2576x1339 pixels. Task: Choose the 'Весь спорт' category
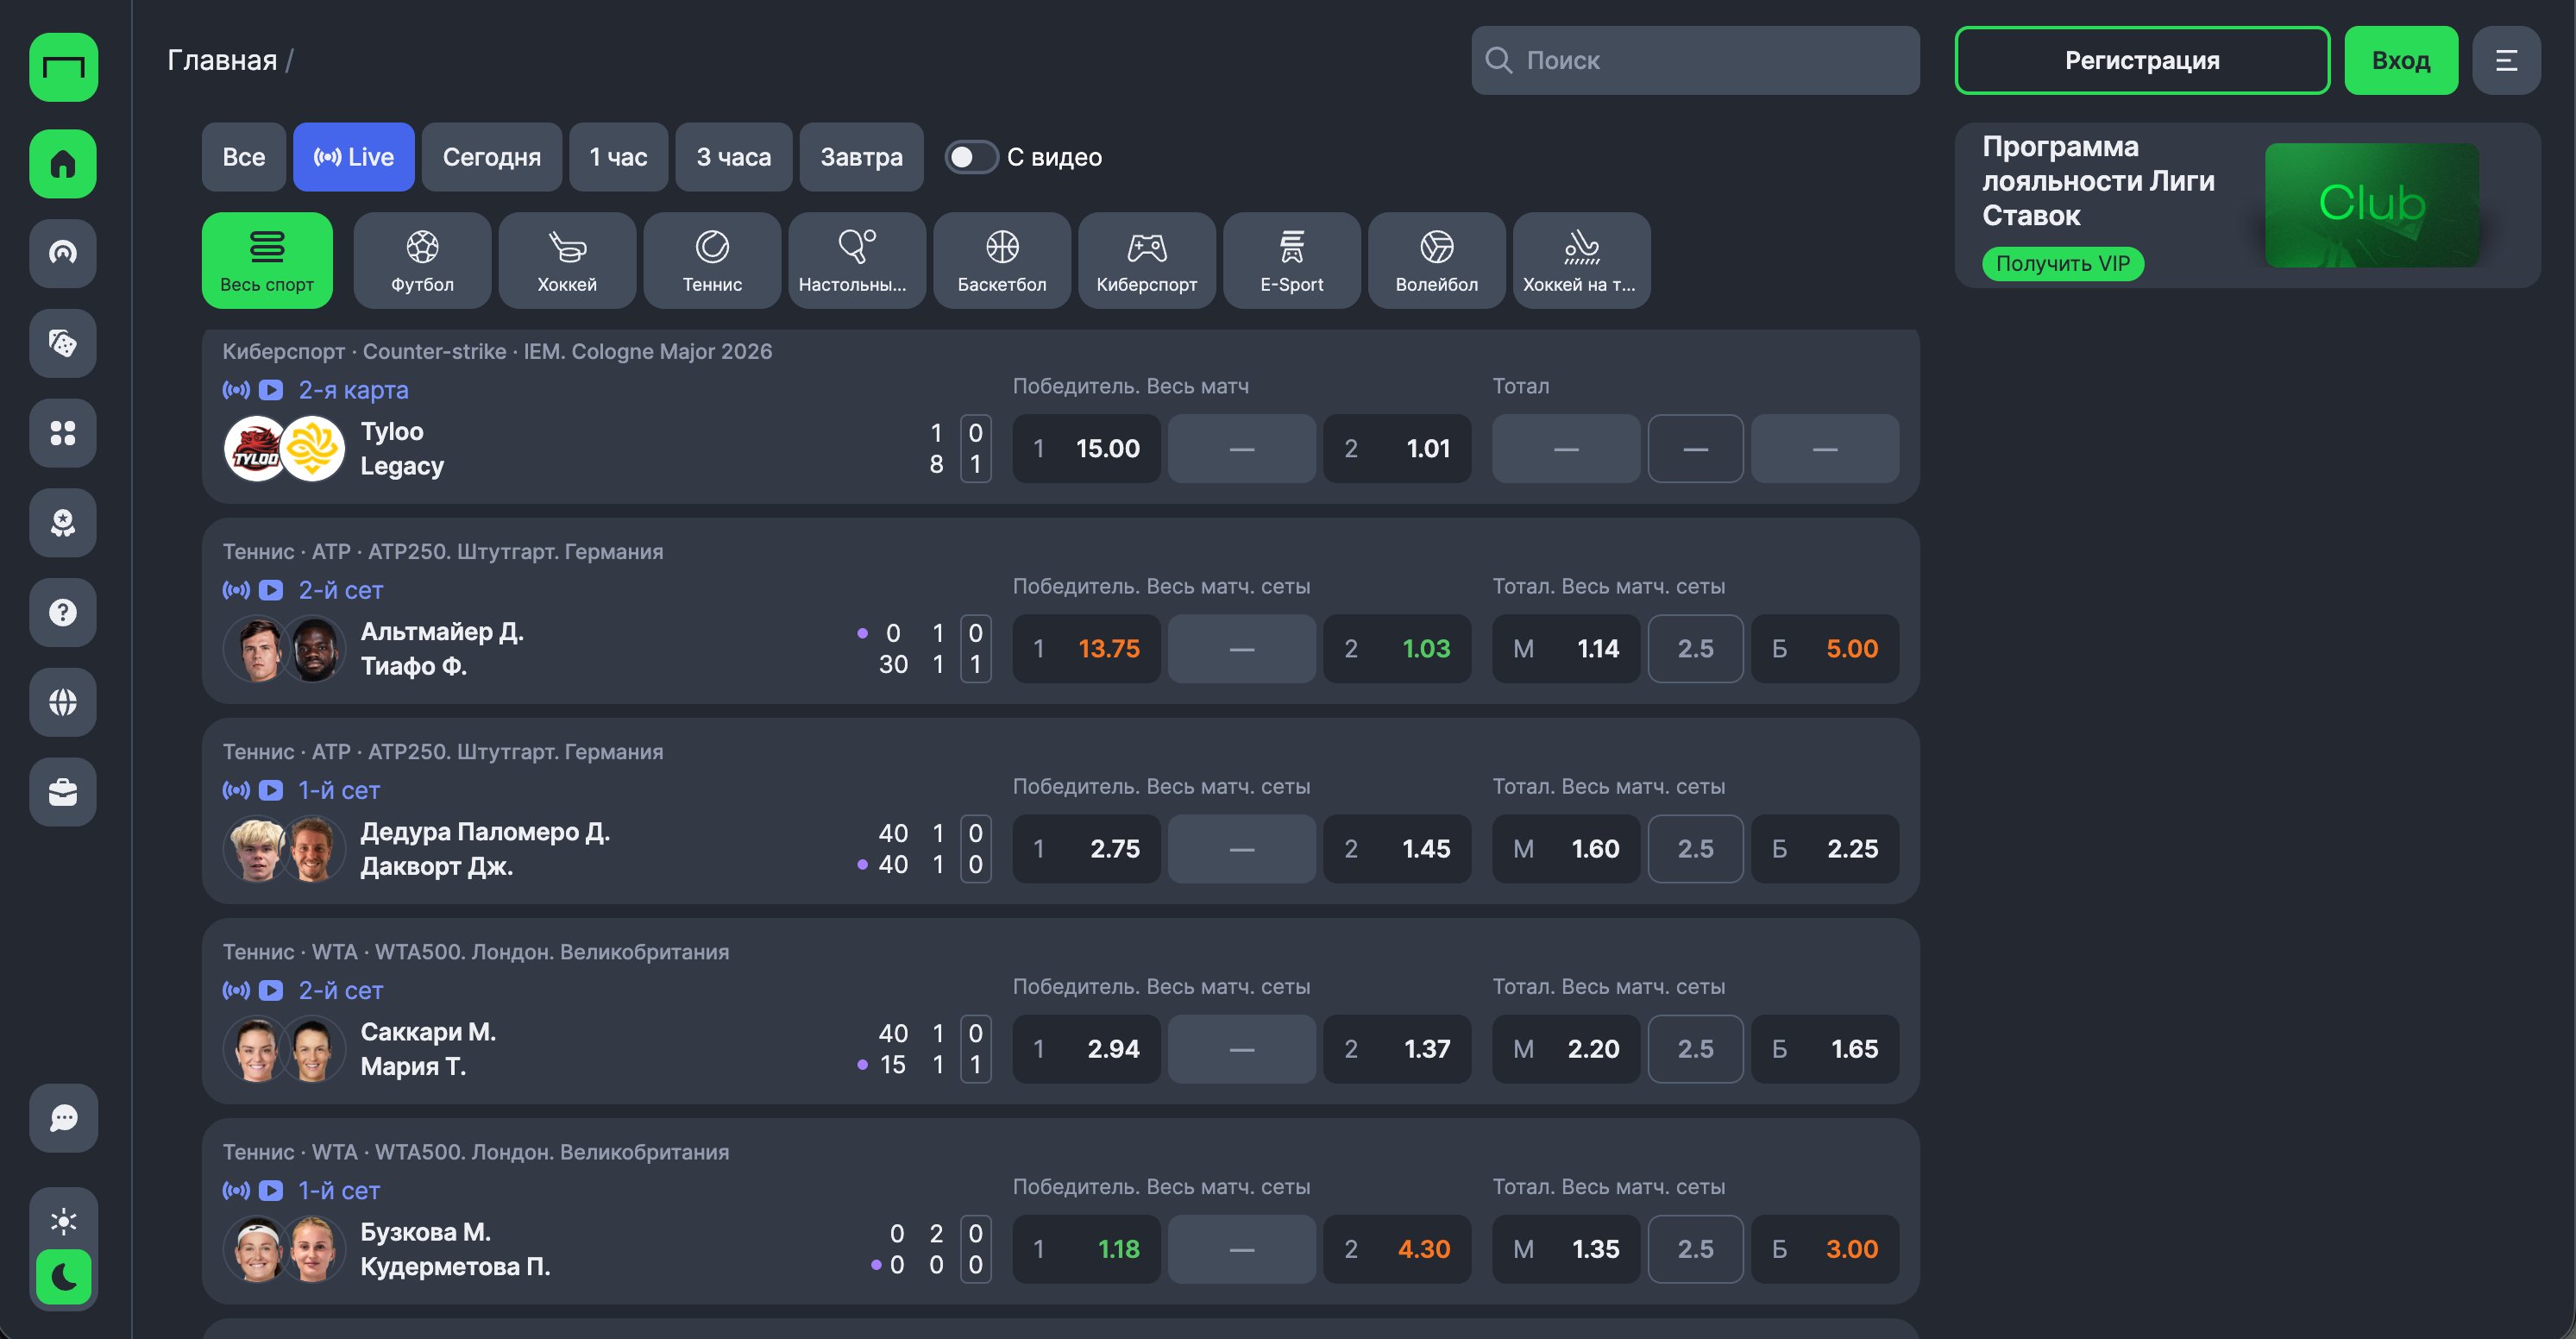pyautogui.click(x=267, y=260)
